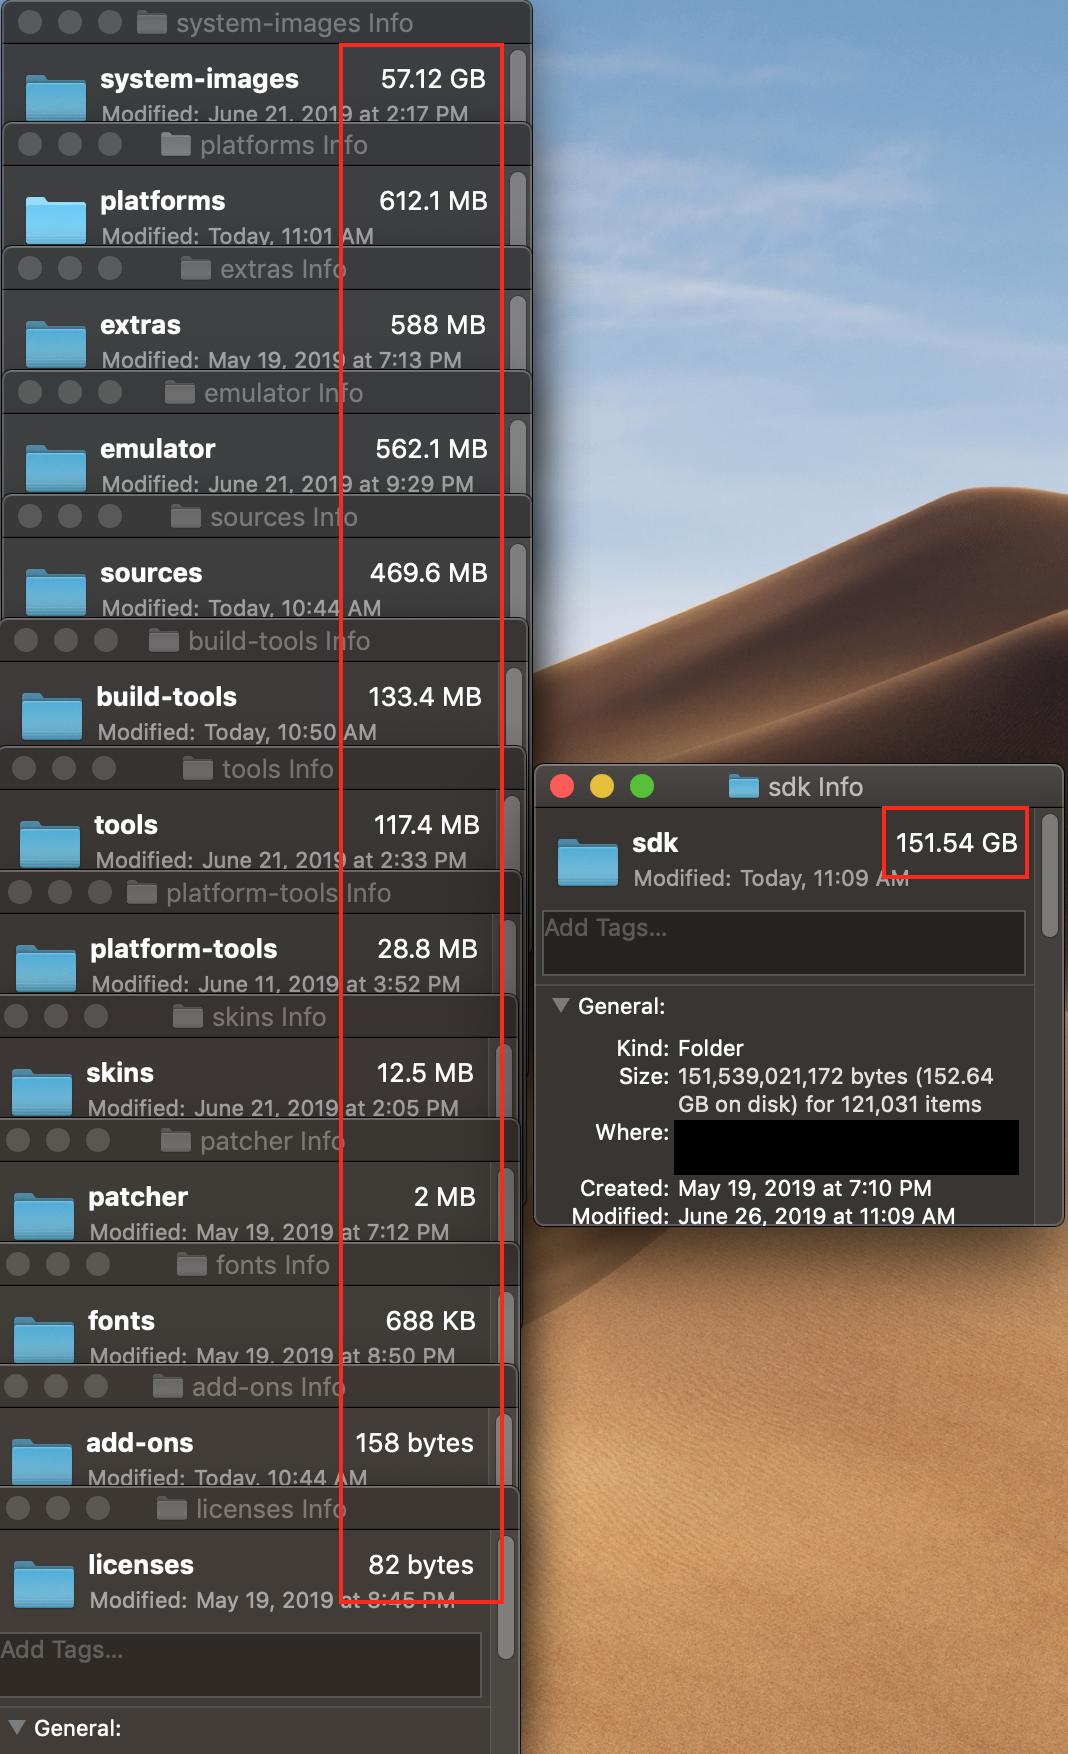Select the sources folder name
This screenshot has height=1754, width=1068.
click(151, 573)
